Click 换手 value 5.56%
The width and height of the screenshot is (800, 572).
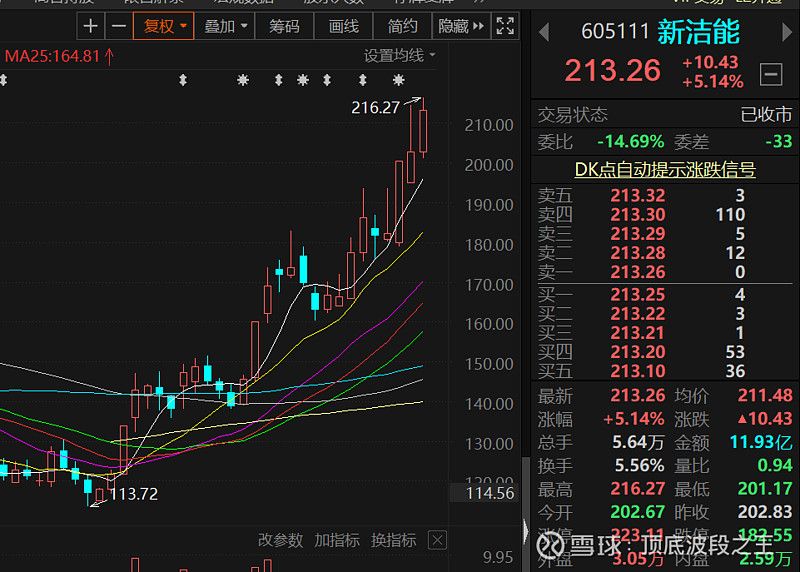click(639, 465)
